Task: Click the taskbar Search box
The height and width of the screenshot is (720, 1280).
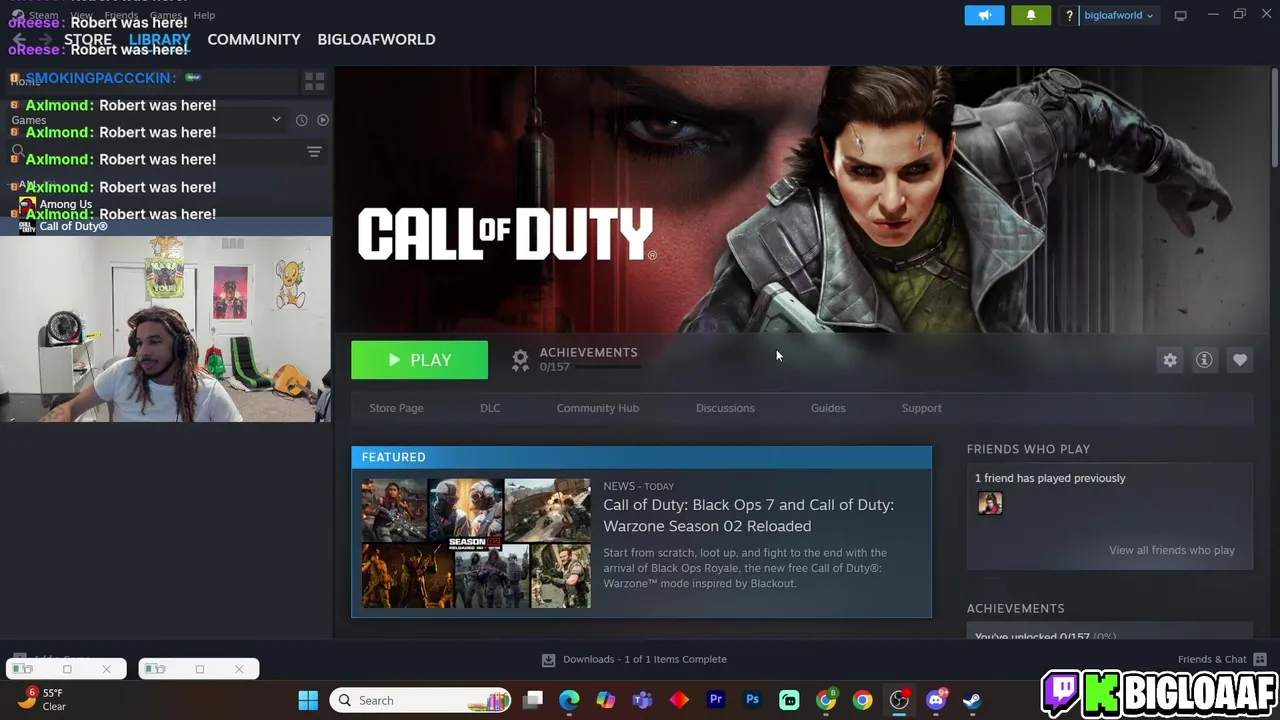Action: pos(421,700)
